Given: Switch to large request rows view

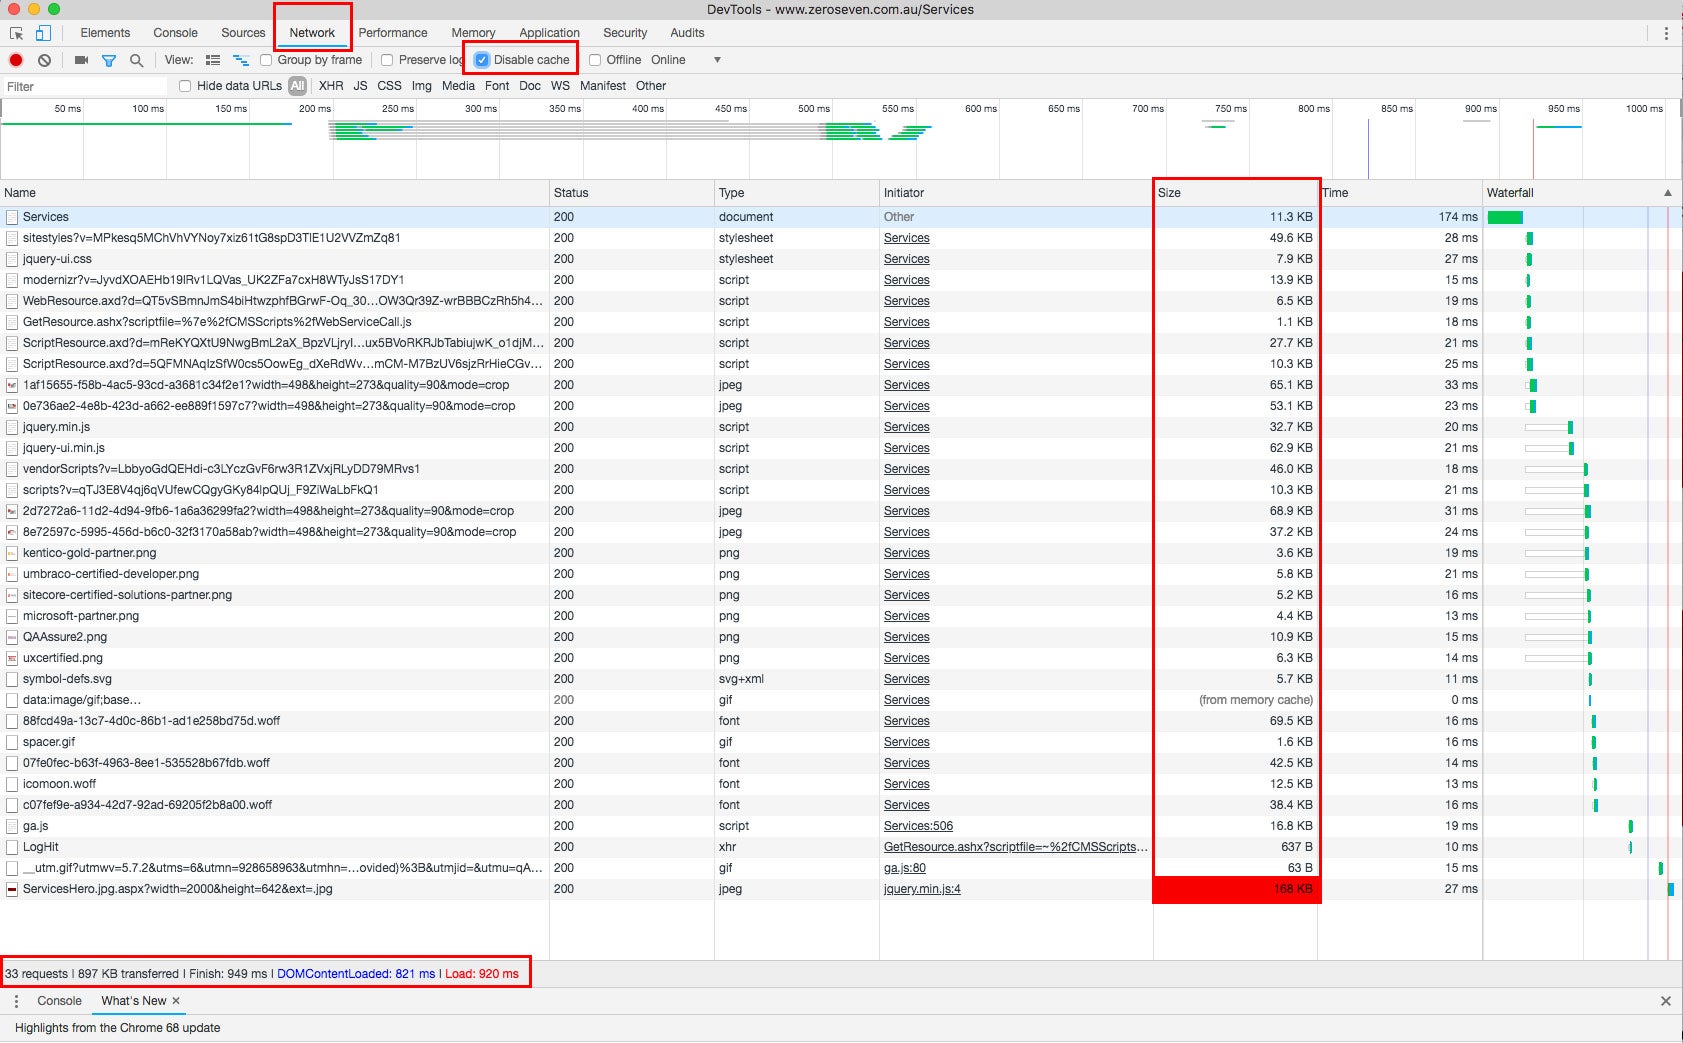Looking at the screenshot, I should (213, 60).
